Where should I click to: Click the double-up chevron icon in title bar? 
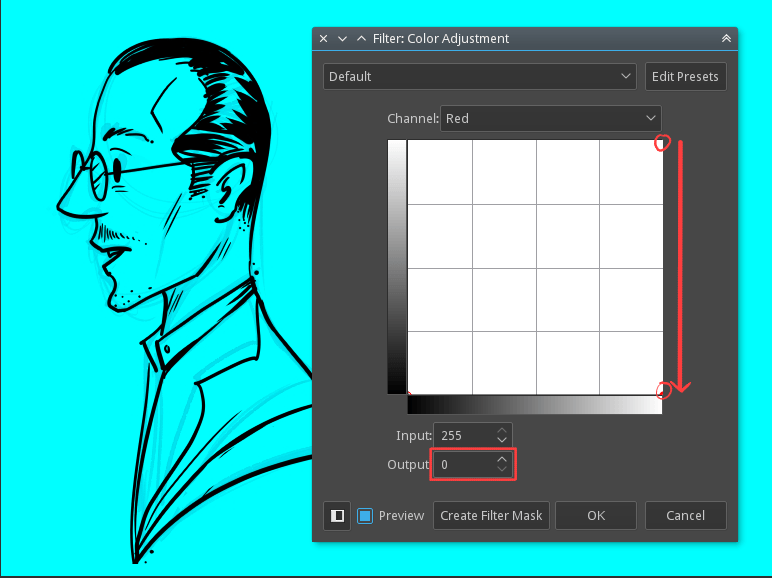click(x=726, y=38)
